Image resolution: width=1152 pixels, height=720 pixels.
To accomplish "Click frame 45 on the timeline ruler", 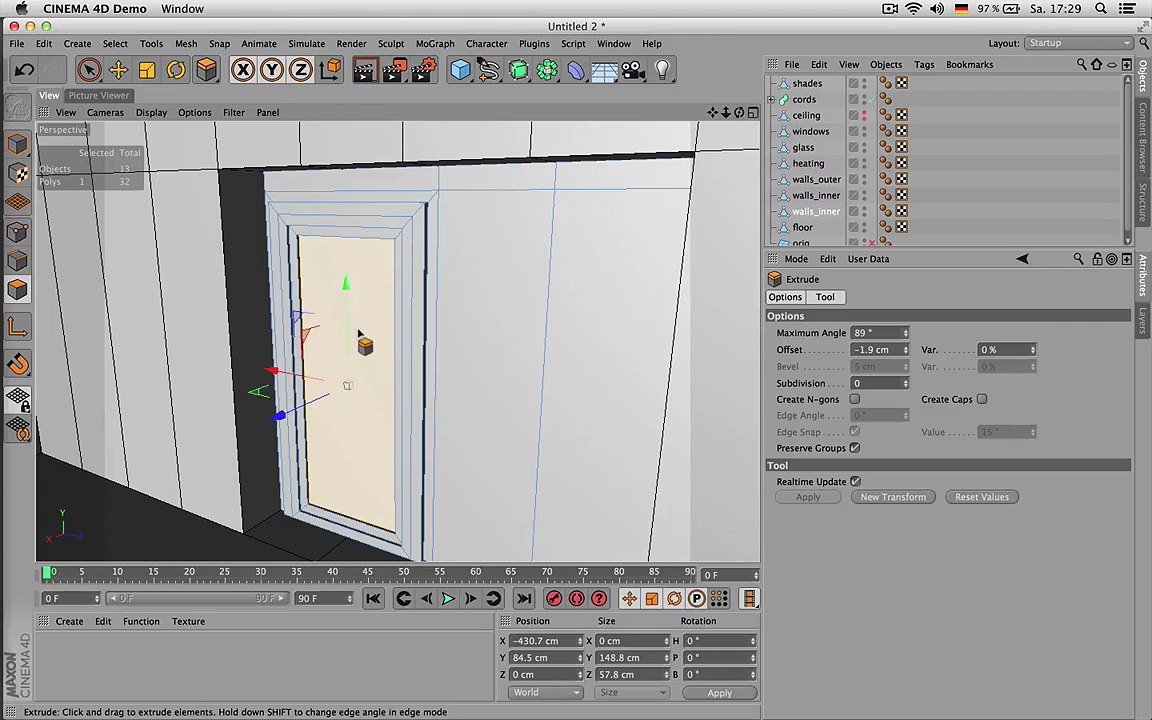I will coord(367,573).
